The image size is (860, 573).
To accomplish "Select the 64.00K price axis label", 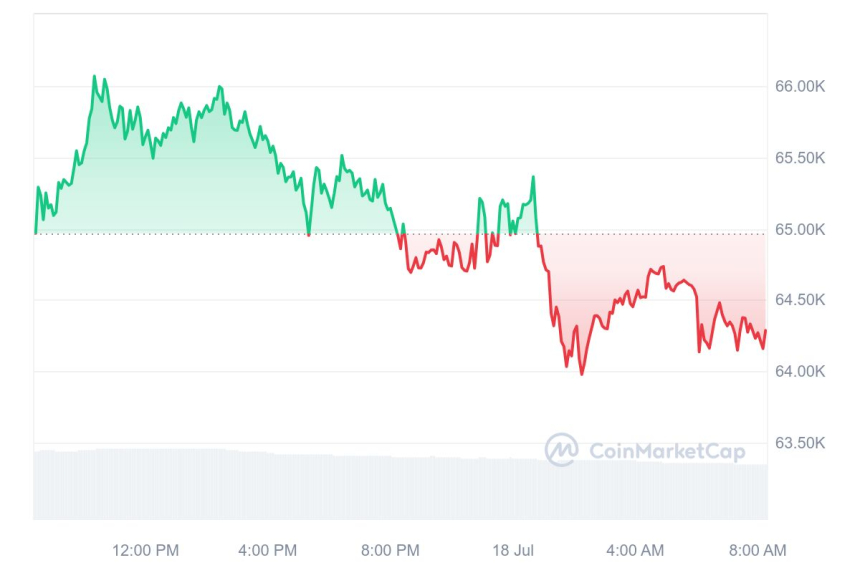I will pyautogui.click(x=800, y=372).
